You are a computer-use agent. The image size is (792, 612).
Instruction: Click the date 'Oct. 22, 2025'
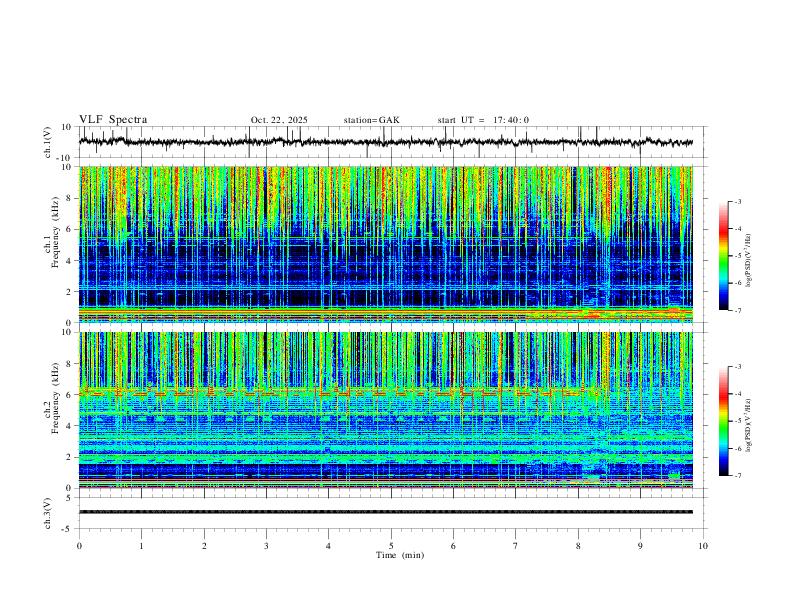[279, 120]
